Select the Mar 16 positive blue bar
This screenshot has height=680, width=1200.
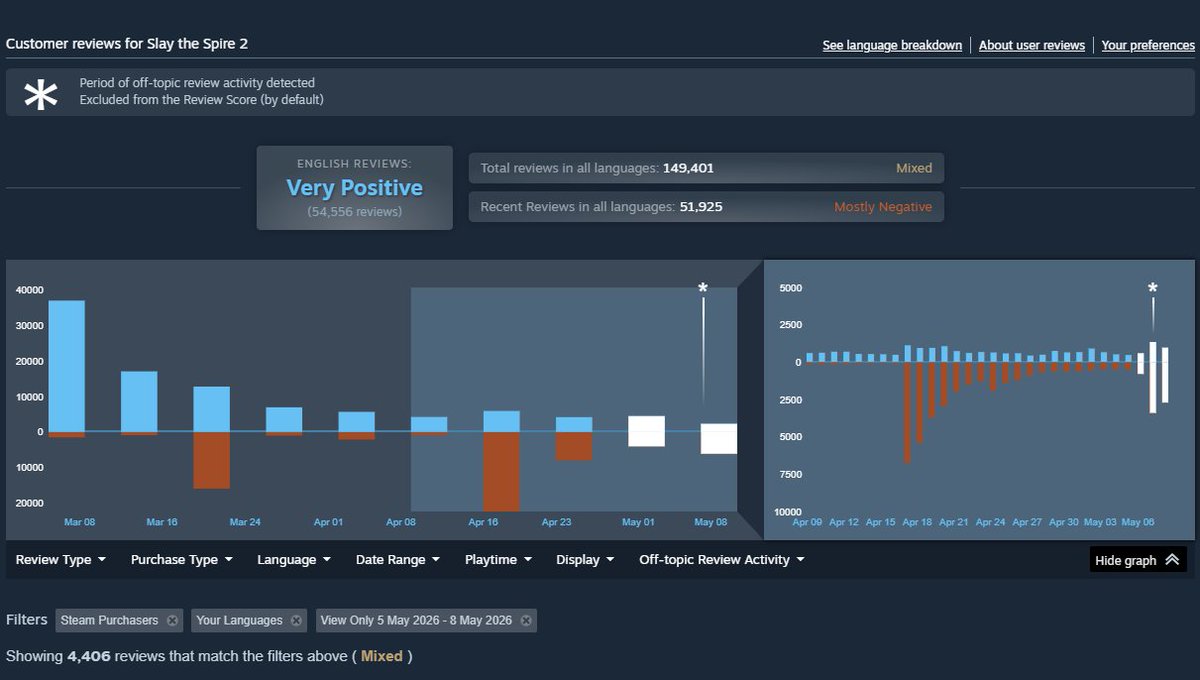pos(139,402)
